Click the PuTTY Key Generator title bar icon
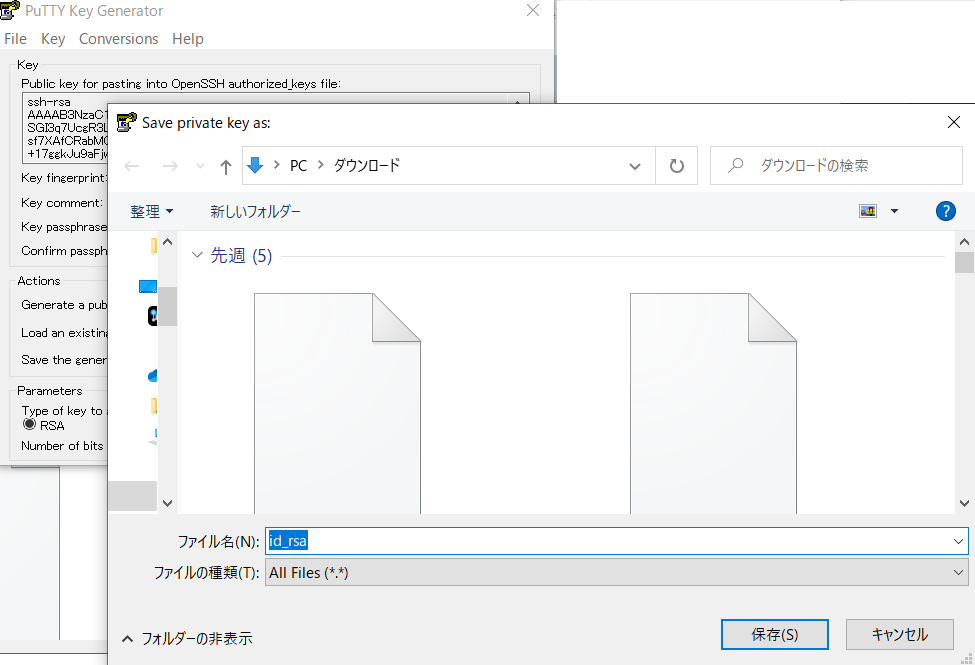Viewport: 975px width, 665px height. click(x=10, y=11)
